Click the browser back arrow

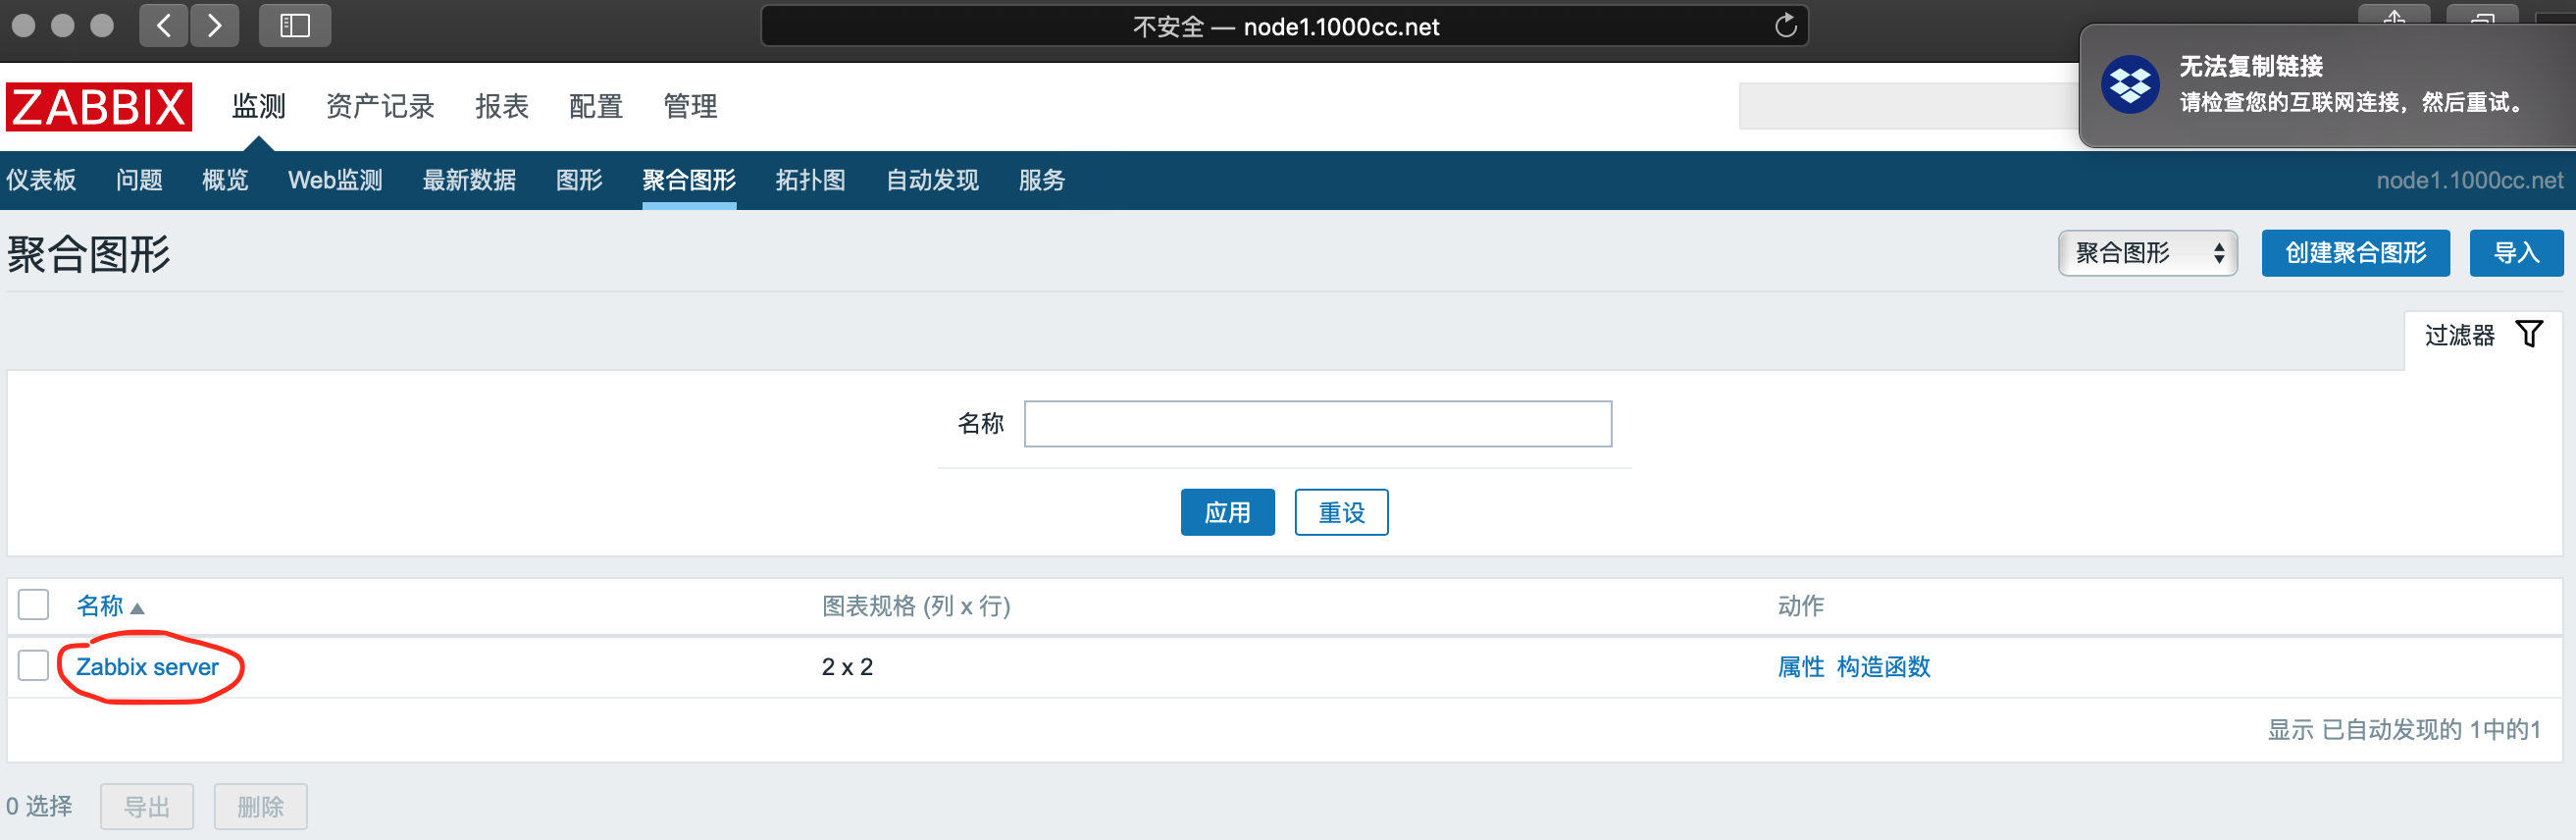[x=164, y=25]
